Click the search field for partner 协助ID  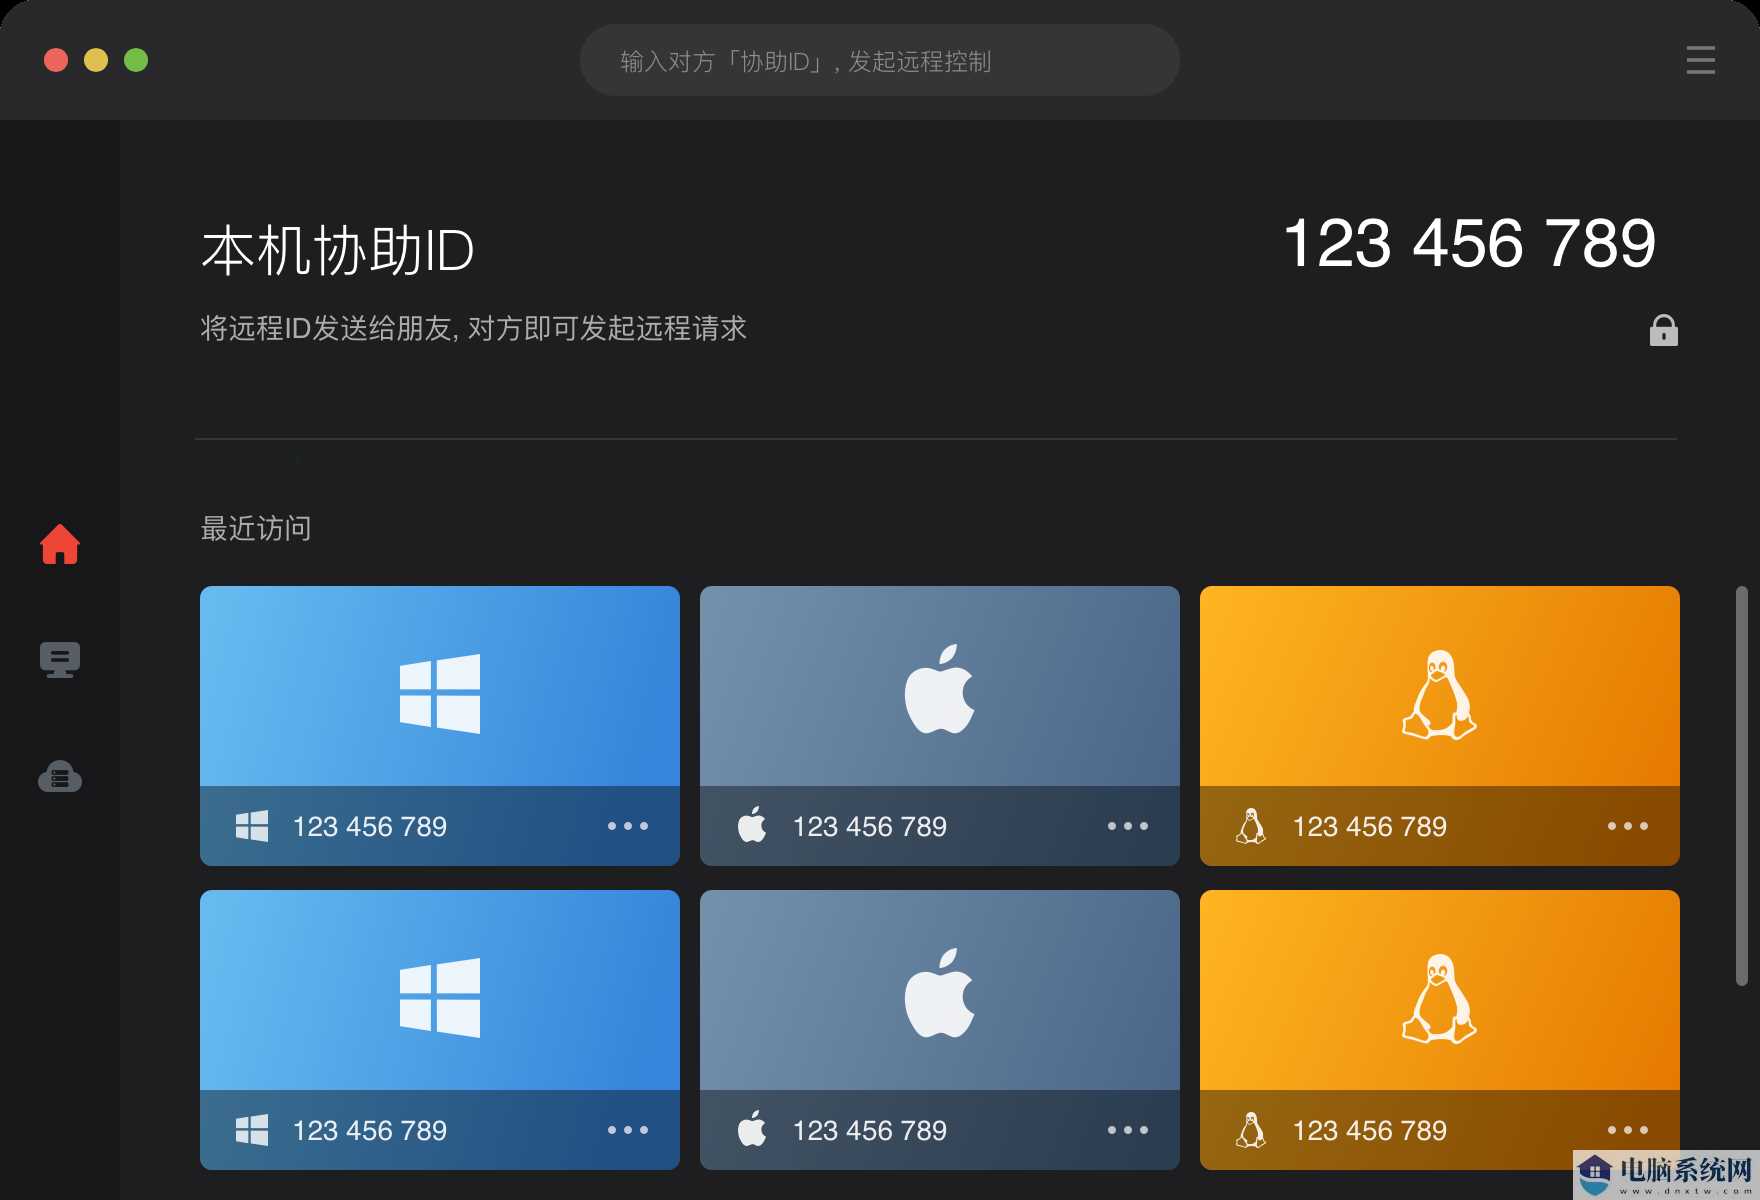click(880, 60)
